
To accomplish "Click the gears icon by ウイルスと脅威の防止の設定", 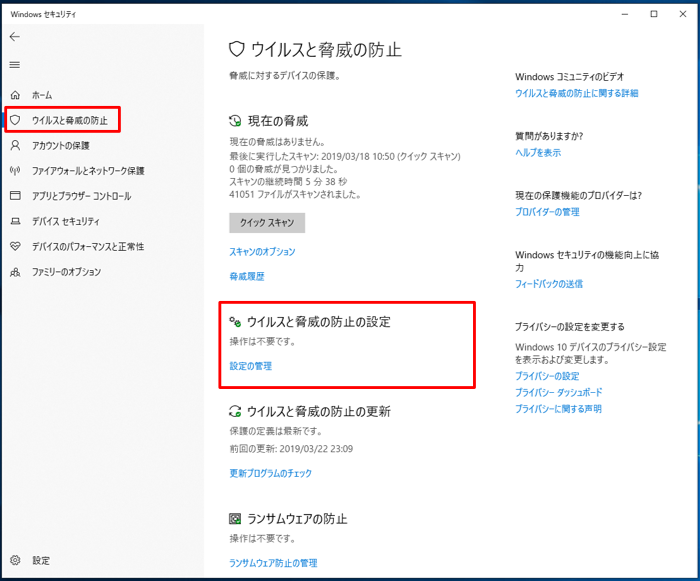I will pos(235,322).
